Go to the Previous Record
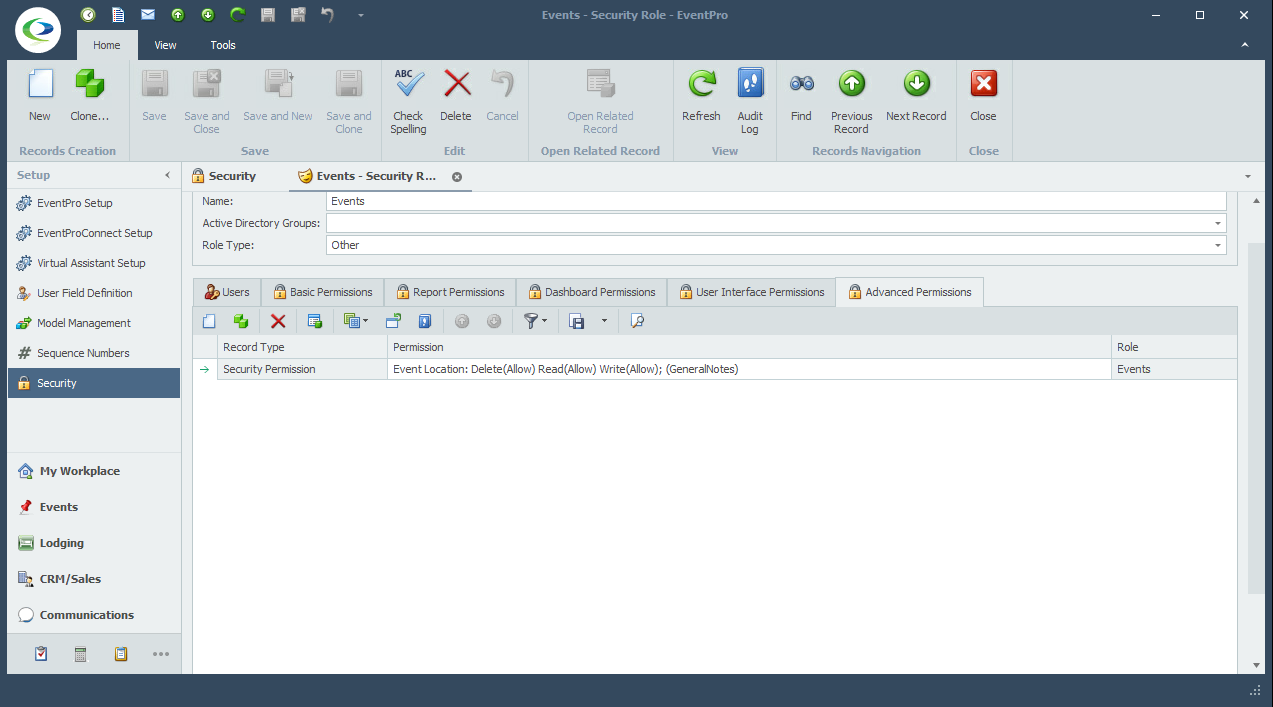This screenshot has width=1273, height=707. click(x=851, y=101)
